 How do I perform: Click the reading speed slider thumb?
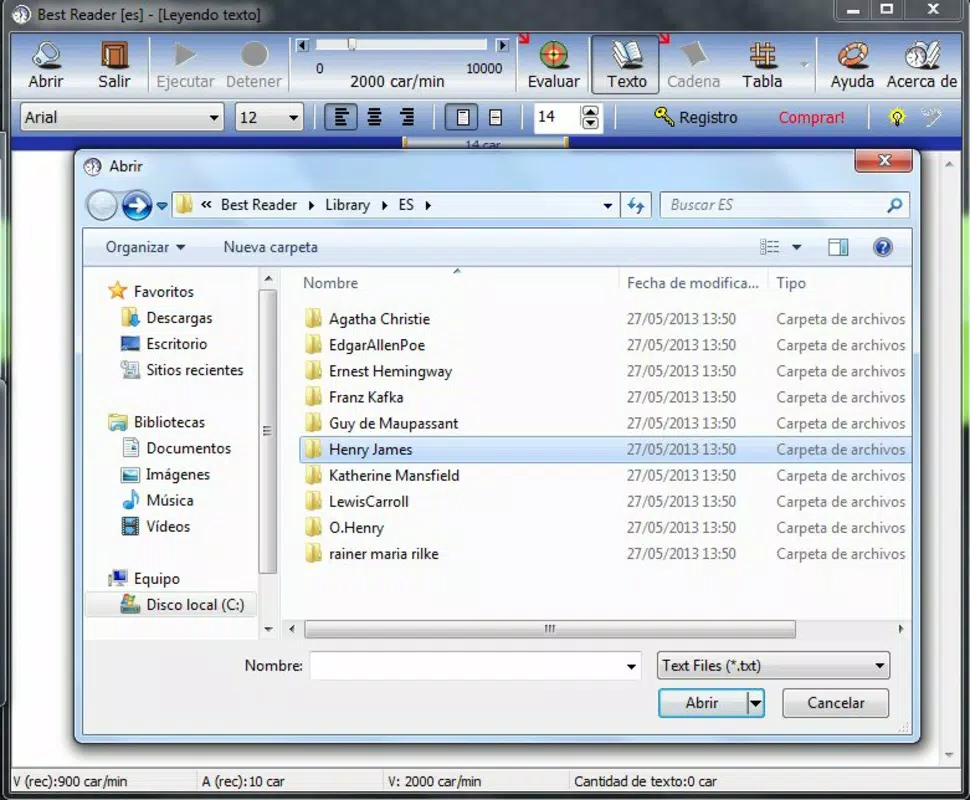[x=351, y=44]
